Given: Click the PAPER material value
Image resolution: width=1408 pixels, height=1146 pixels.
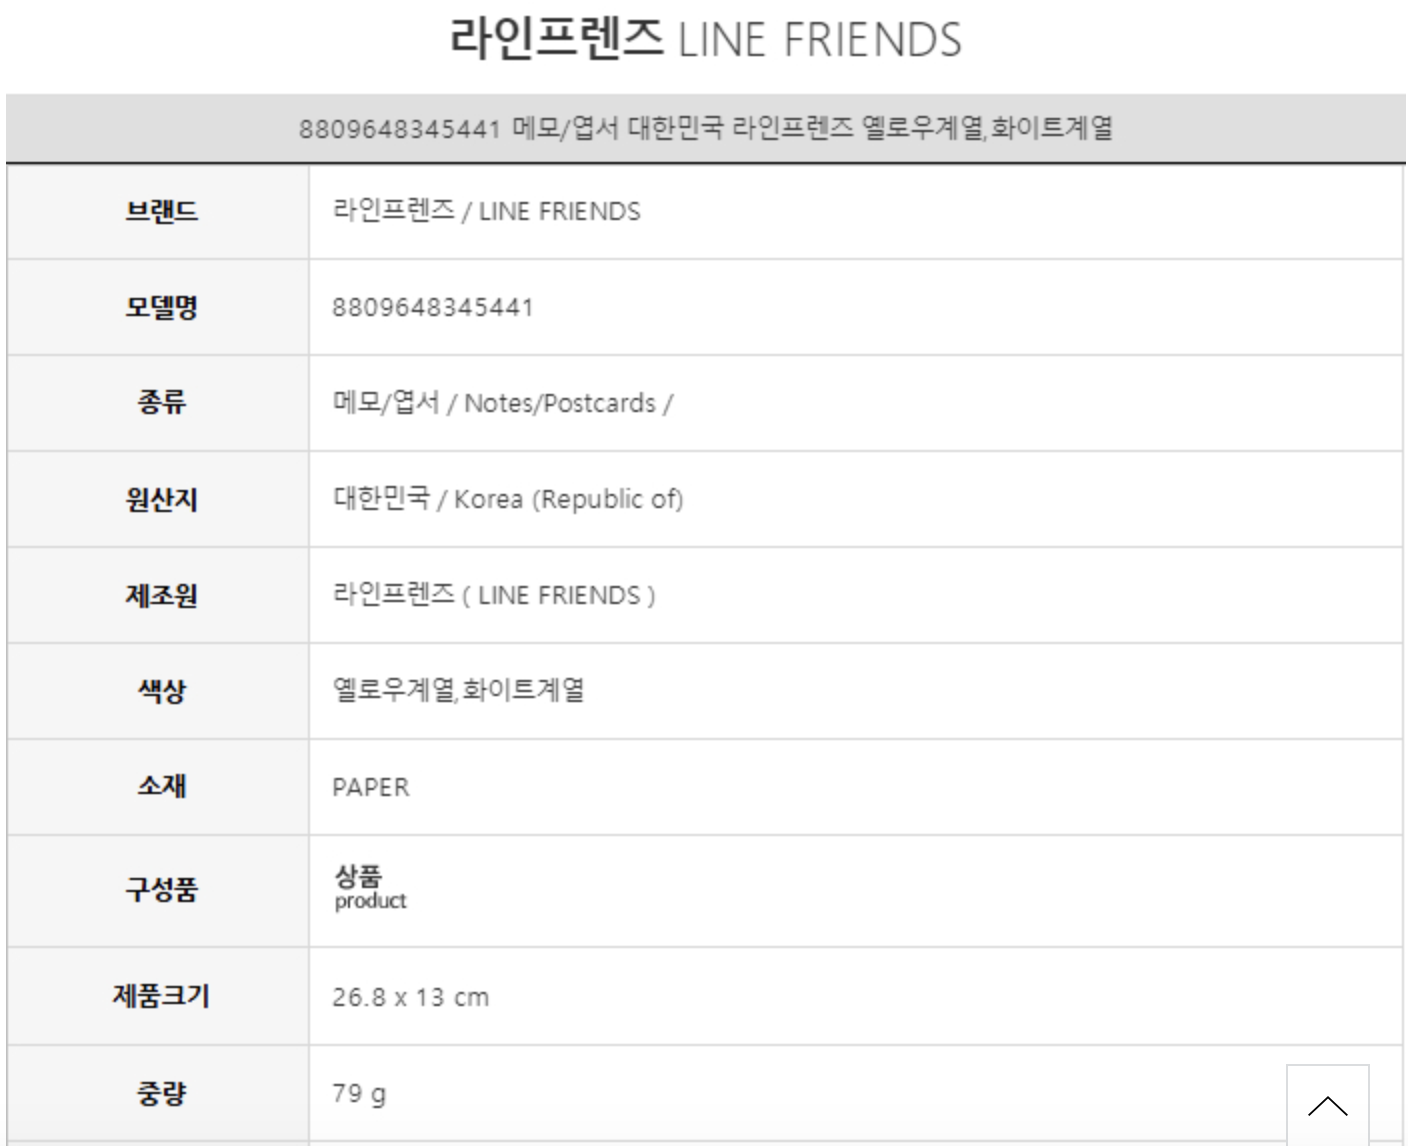Looking at the screenshot, I should [371, 787].
